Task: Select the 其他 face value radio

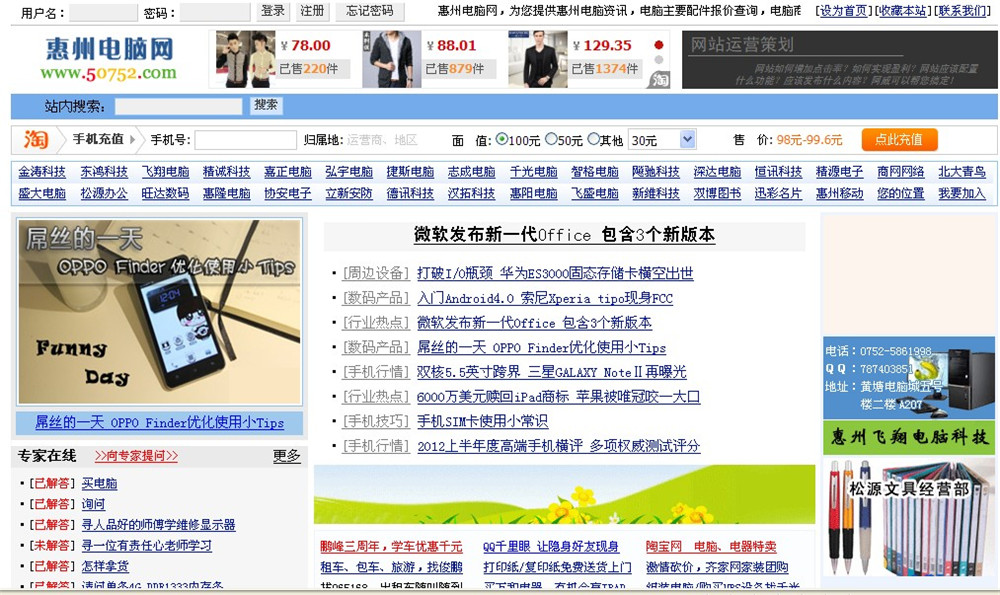Action: pos(594,139)
